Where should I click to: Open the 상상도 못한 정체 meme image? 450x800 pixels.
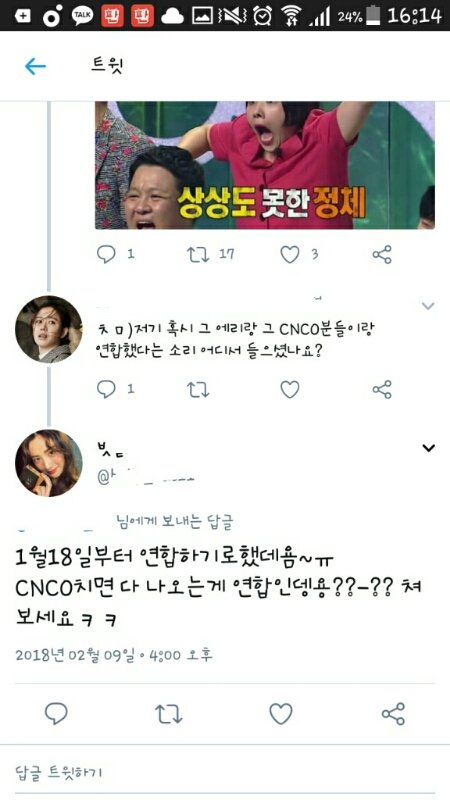tap(265, 165)
